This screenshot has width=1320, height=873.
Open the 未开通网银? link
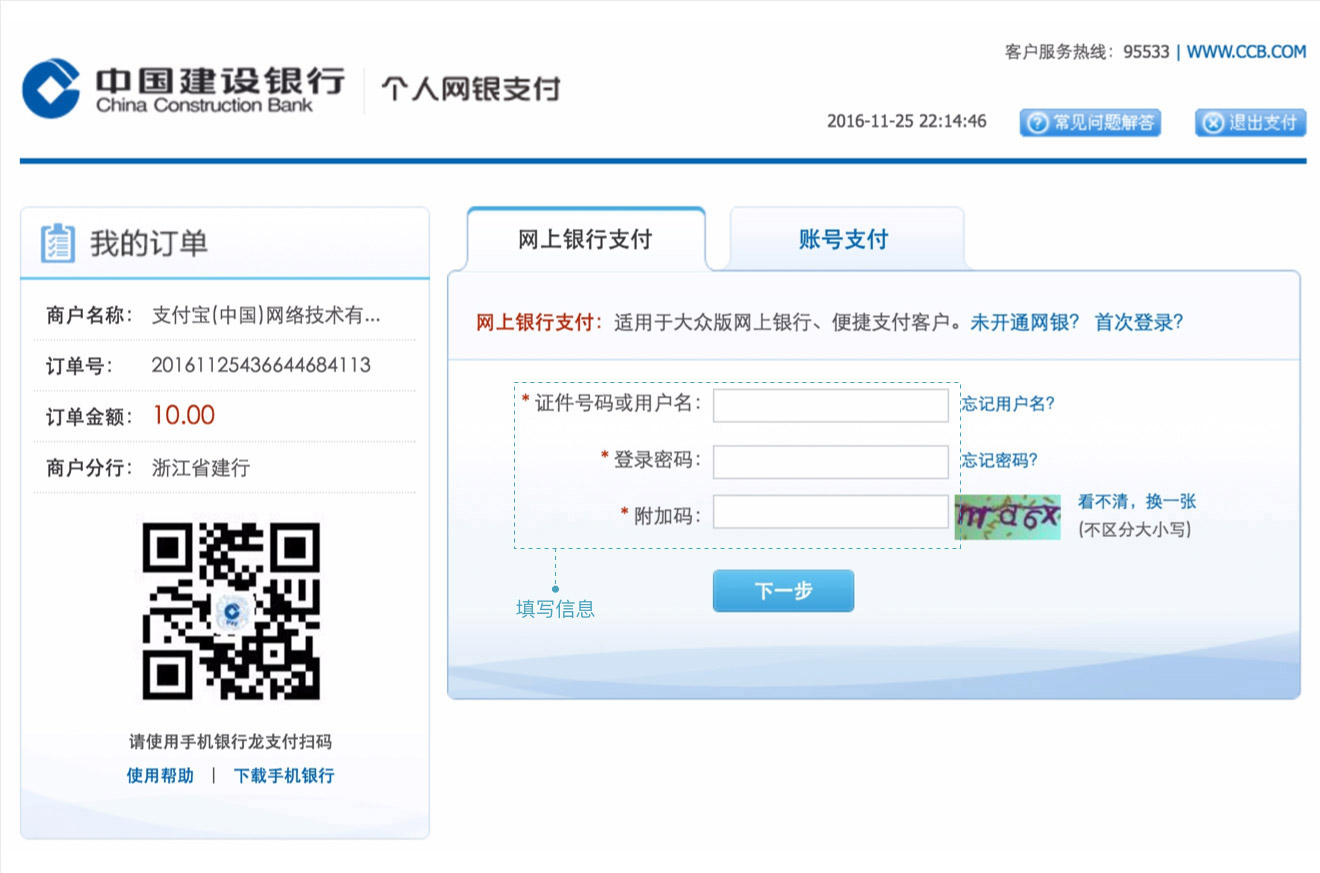[x=1025, y=323]
